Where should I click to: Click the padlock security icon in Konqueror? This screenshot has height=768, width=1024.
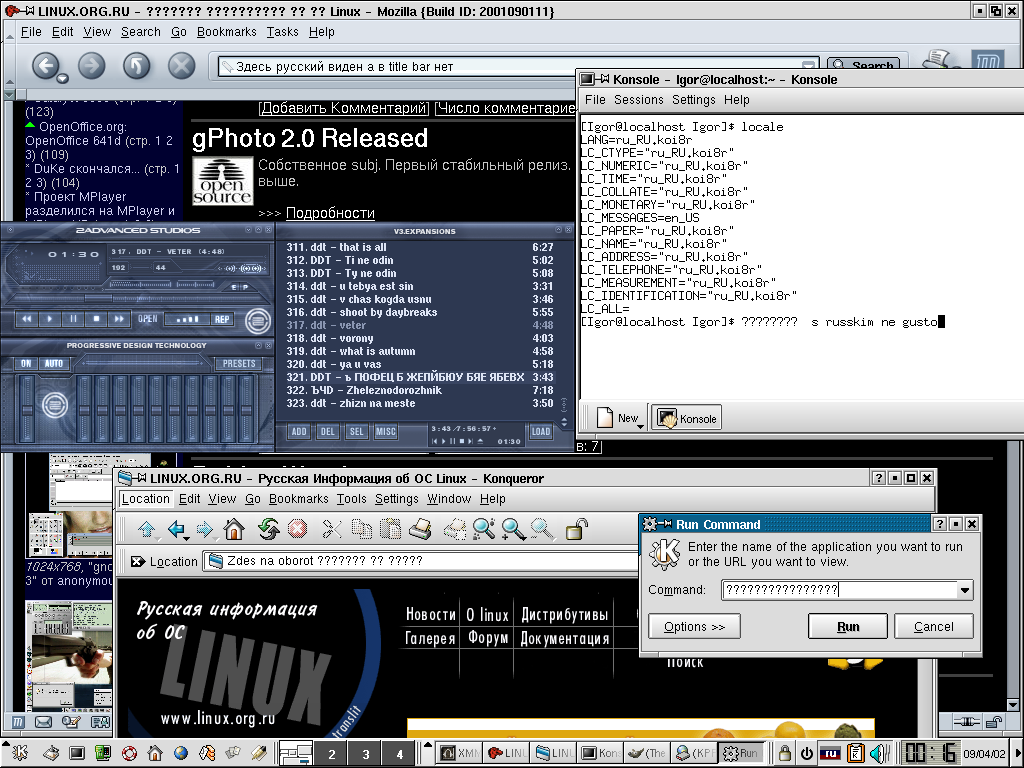tap(576, 529)
